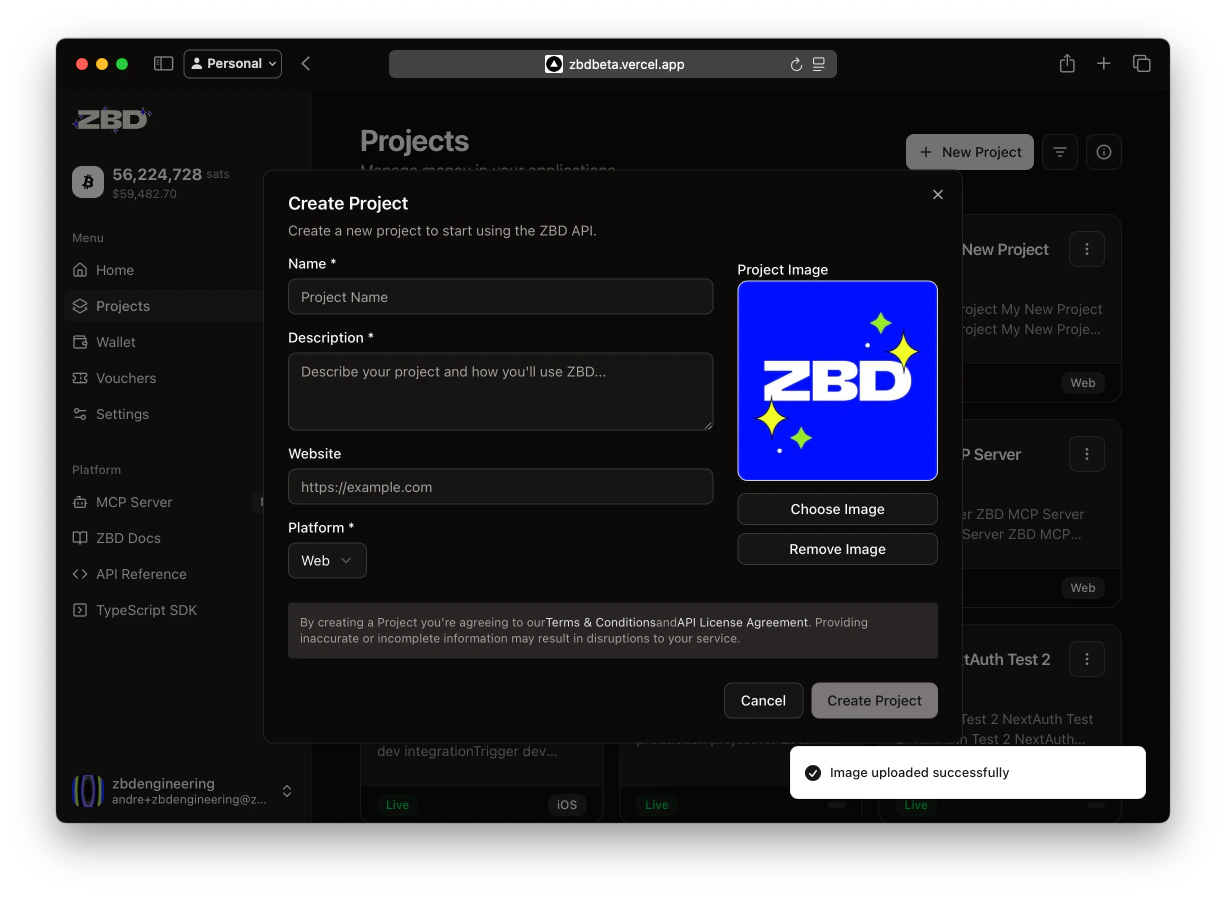The height and width of the screenshot is (897, 1226).
Task: Click the zbdbeta.vercel.app address bar
Action: point(612,64)
